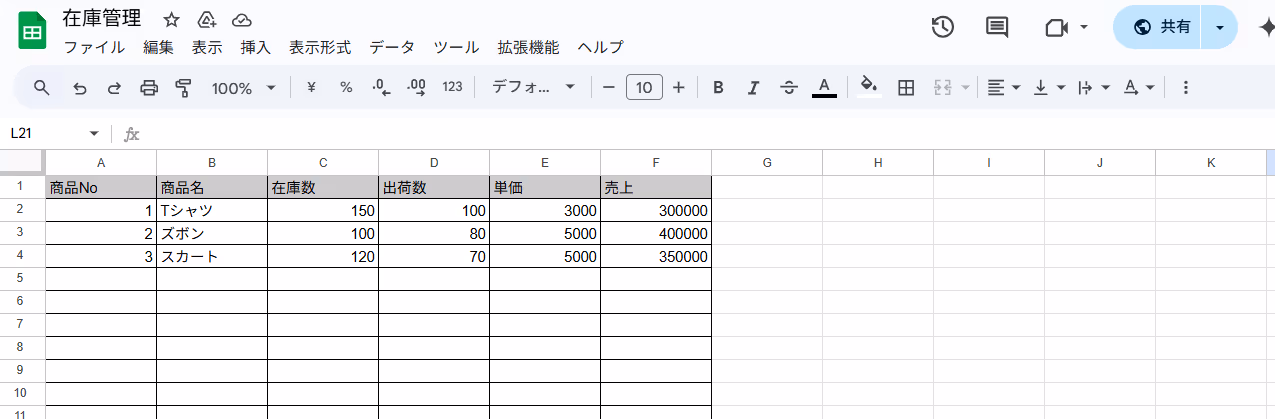Print the spreadsheet
The height and width of the screenshot is (419, 1275).
149,88
